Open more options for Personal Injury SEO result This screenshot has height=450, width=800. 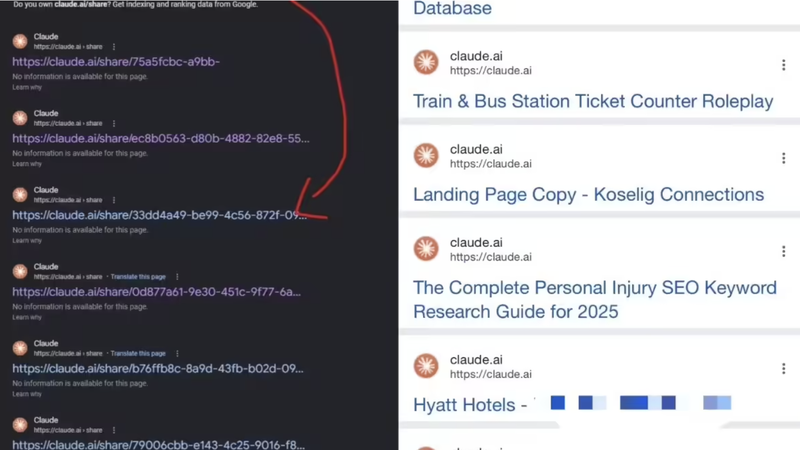click(784, 251)
